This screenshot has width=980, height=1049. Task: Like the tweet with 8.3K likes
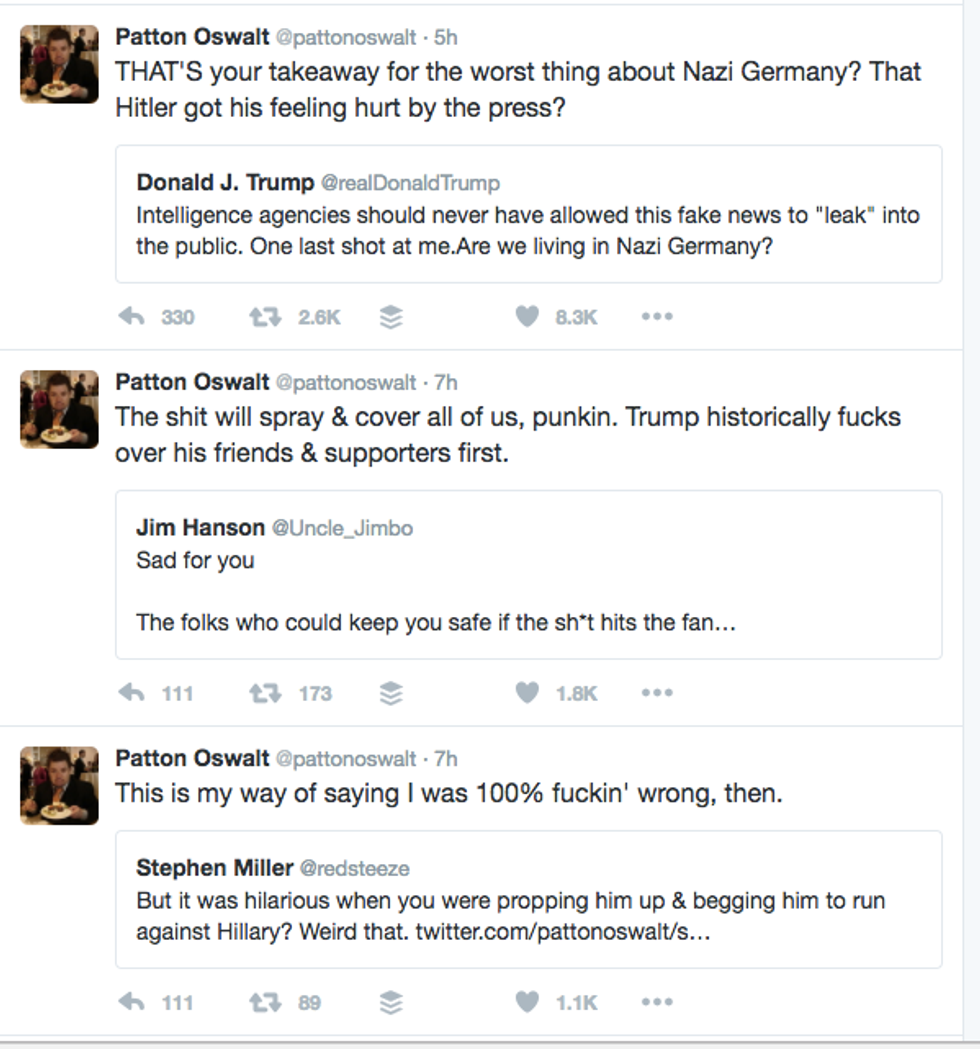527,317
